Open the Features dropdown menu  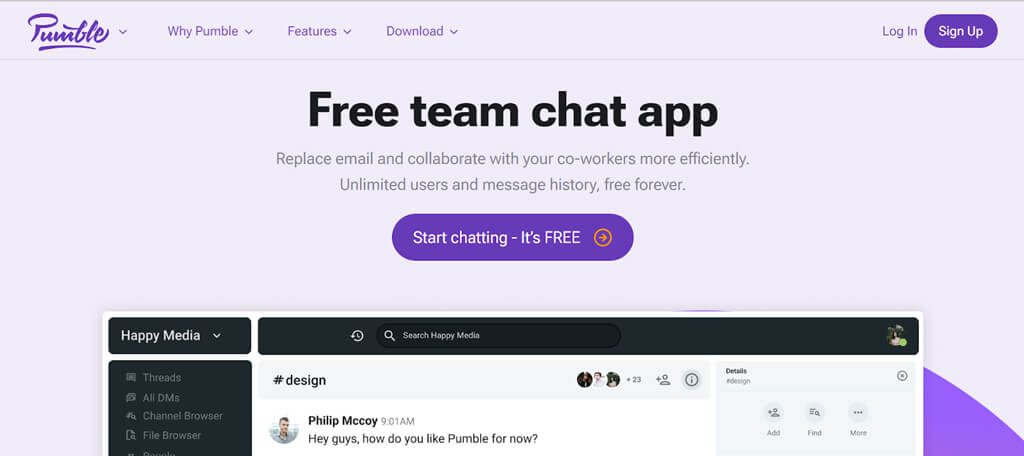319,31
